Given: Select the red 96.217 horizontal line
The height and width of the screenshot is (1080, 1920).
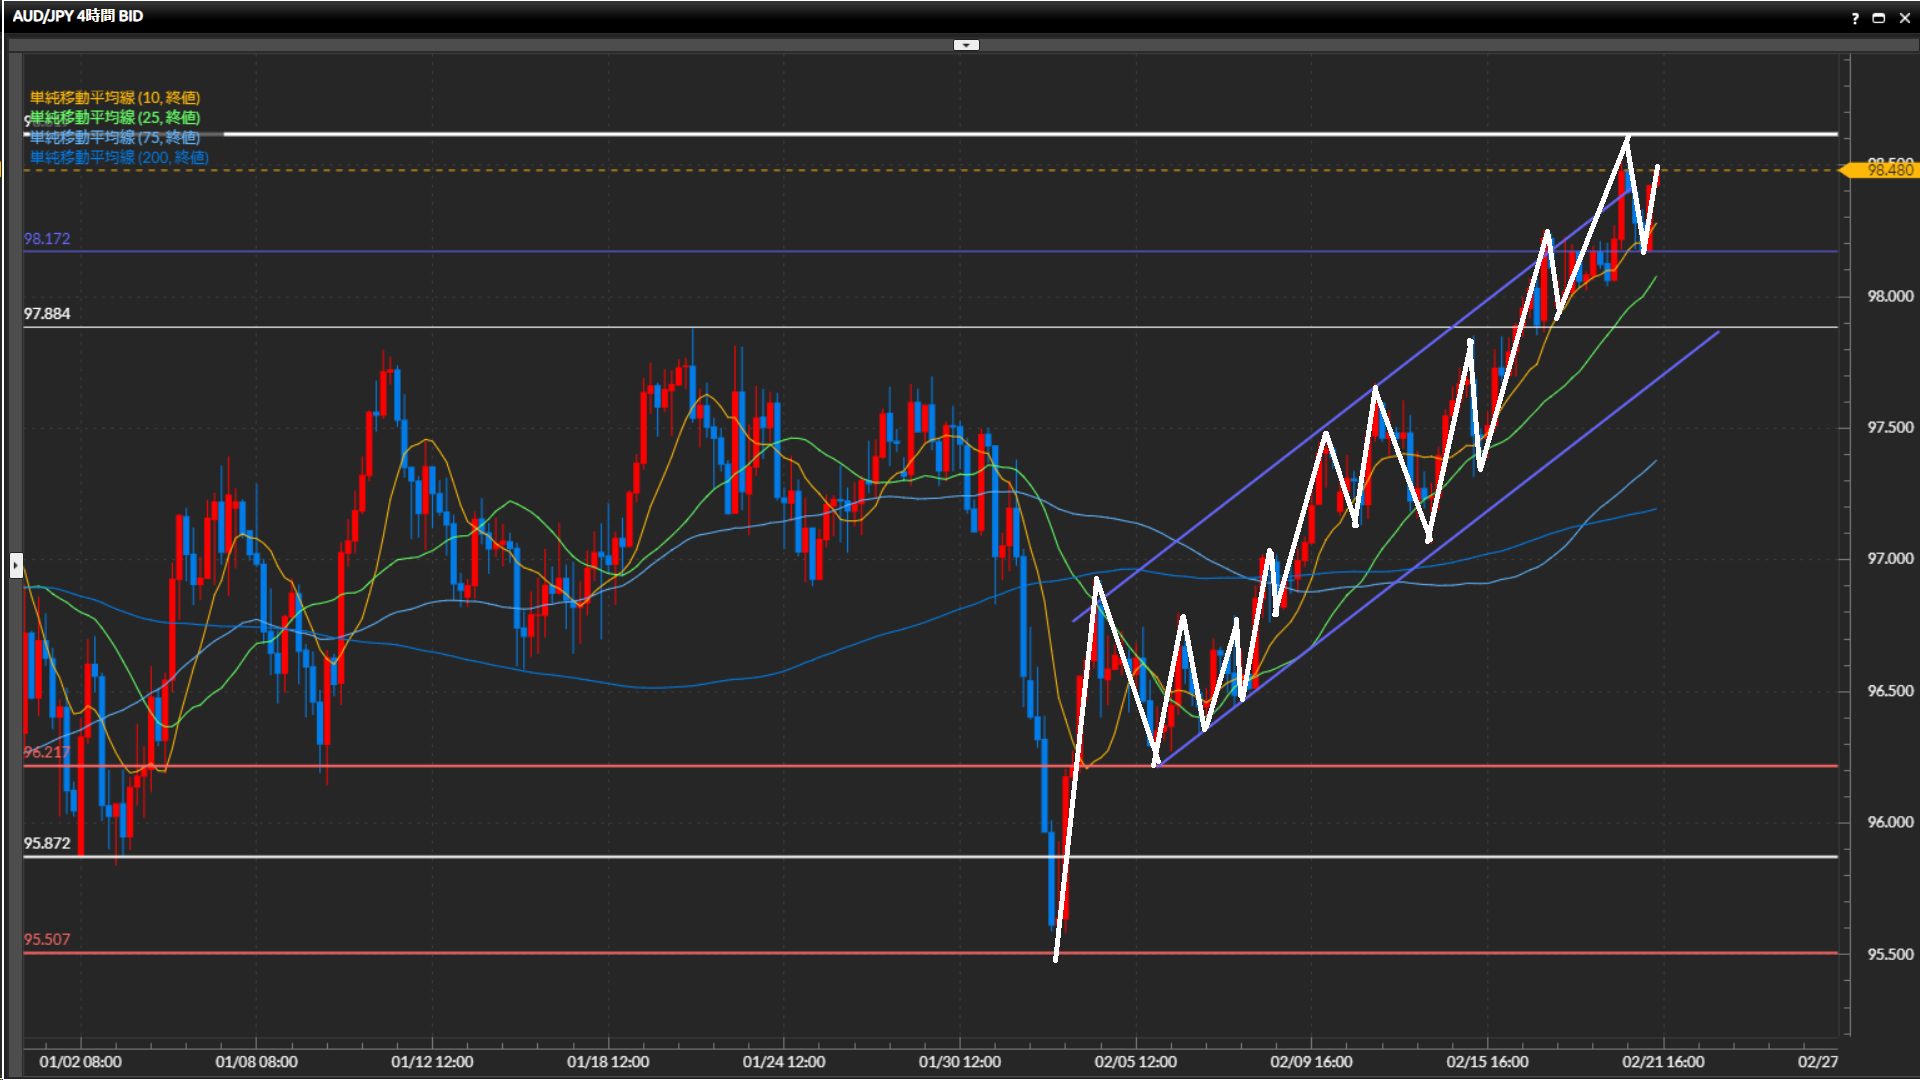Looking at the screenshot, I should 700,766.
